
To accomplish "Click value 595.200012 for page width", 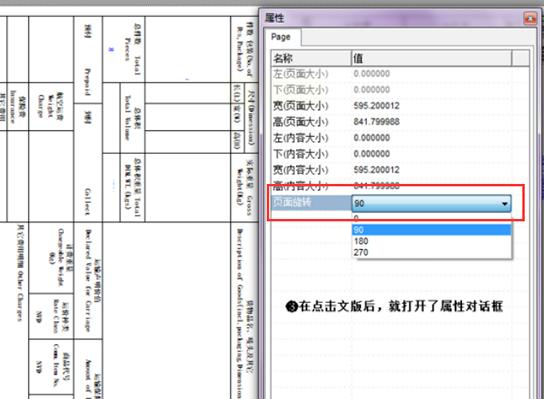I will click(376, 105).
